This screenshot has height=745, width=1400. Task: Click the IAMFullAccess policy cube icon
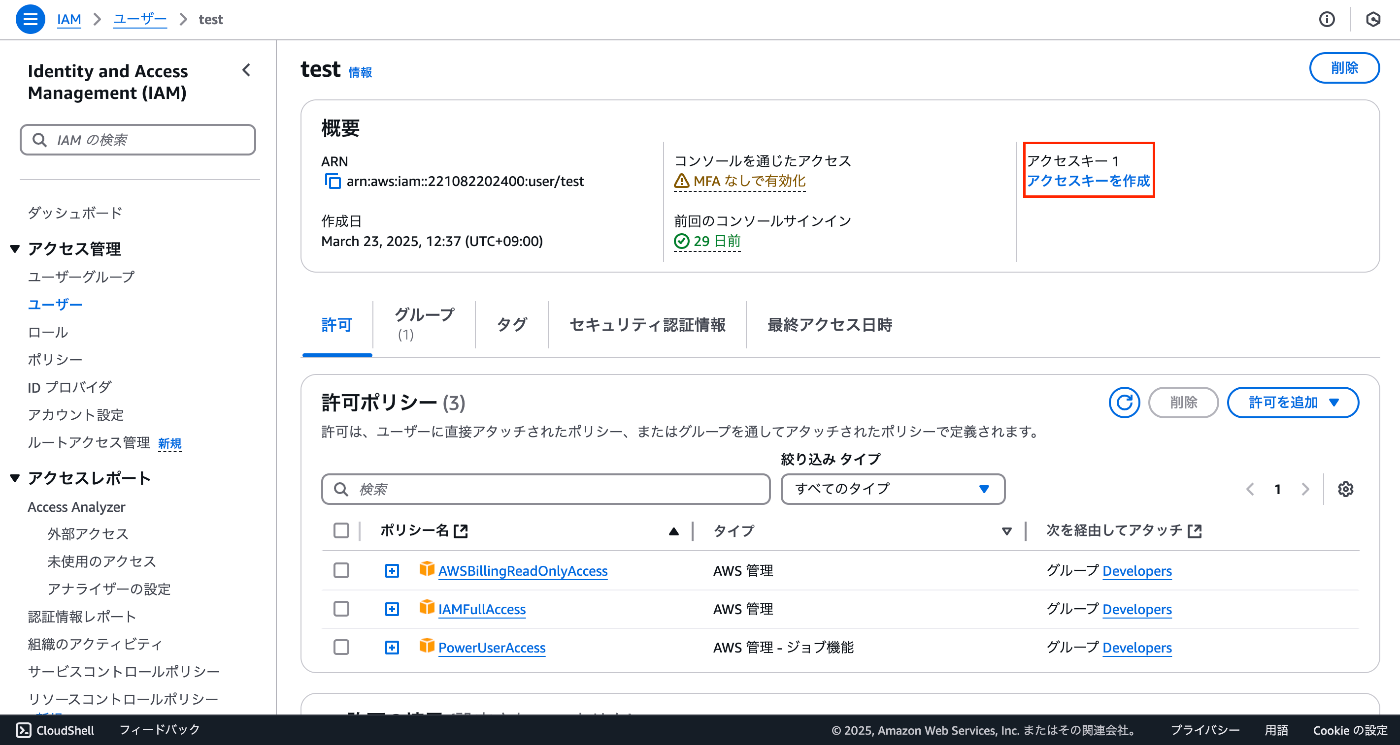click(x=427, y=608)
